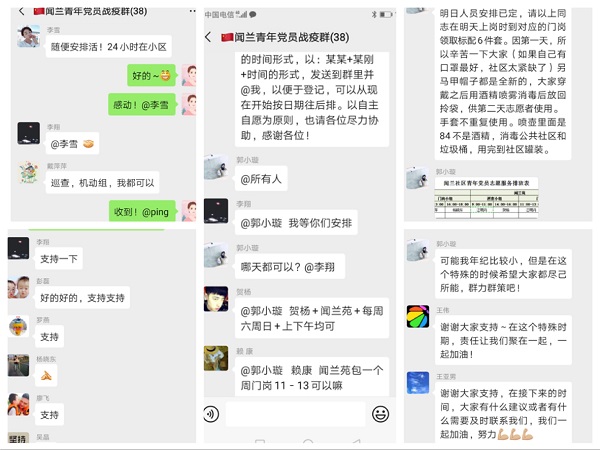Tap 贺杨's profile avatar

pyautogui.click(x=216, y=298)
